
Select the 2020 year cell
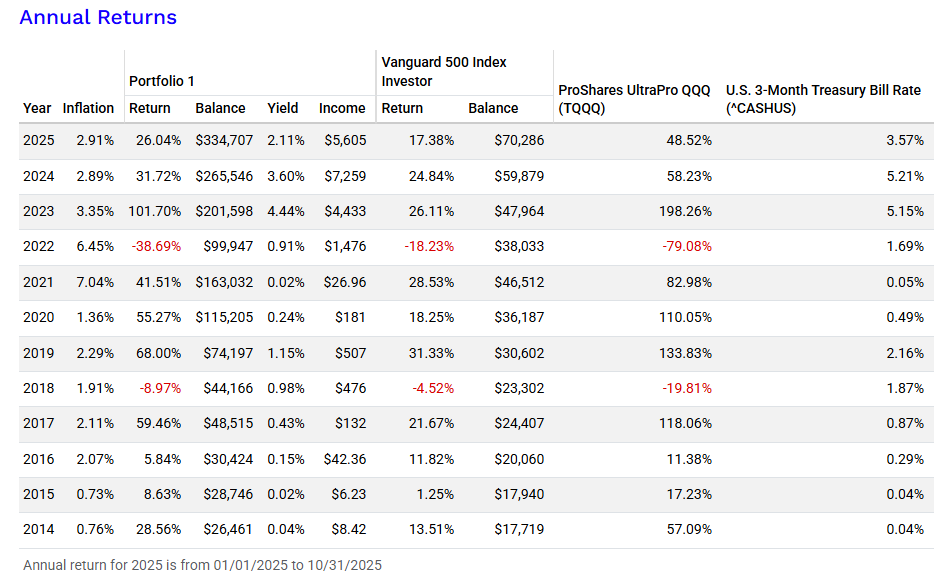point(38,318)
